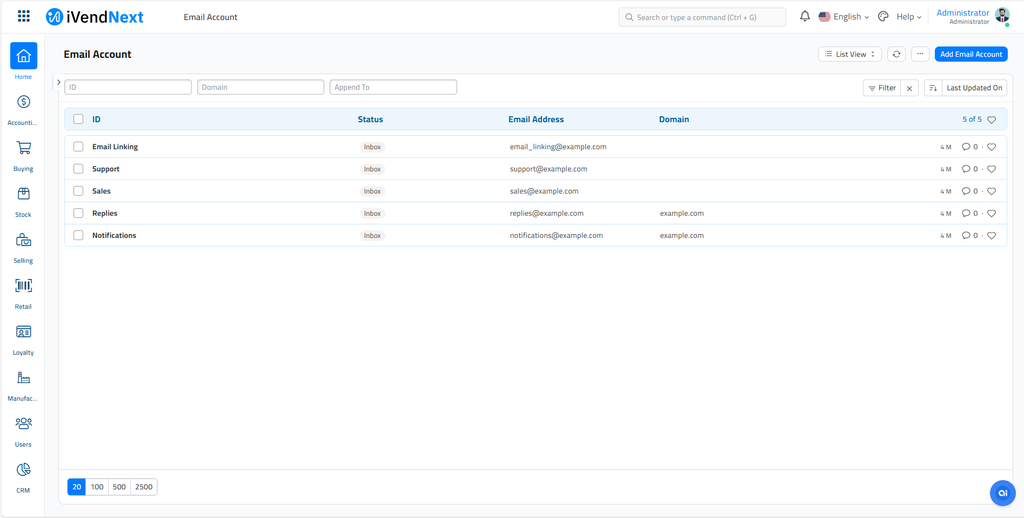Click the notifications bell icon

(x=805, y=17)
